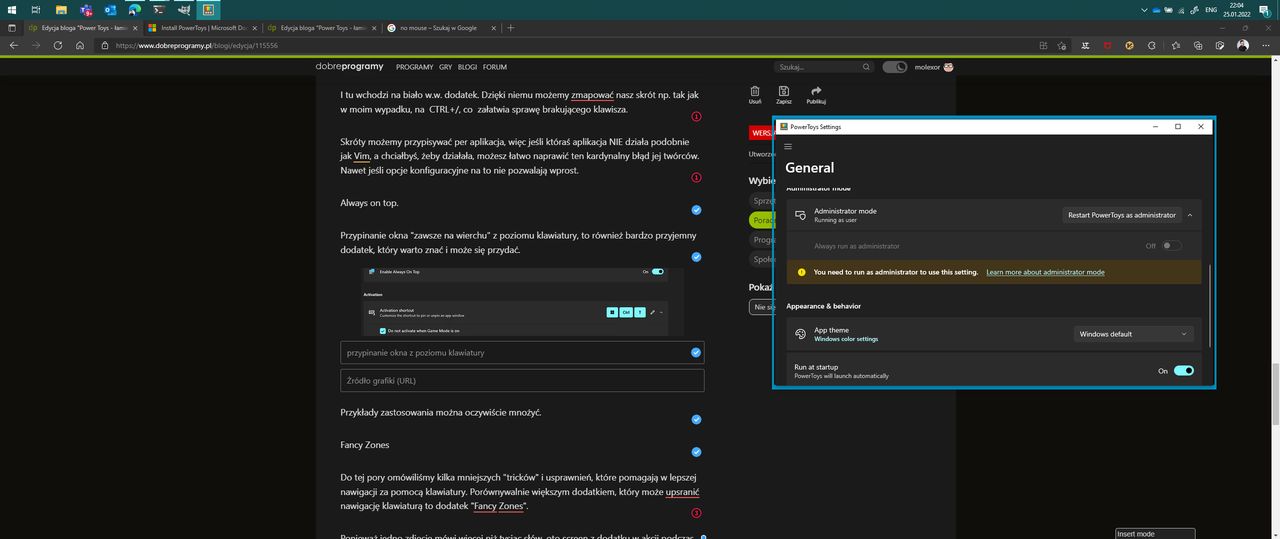Click the ENG language indicator in tray
This screenshot has height=539, width=1280.
(x=1211, y=10)
